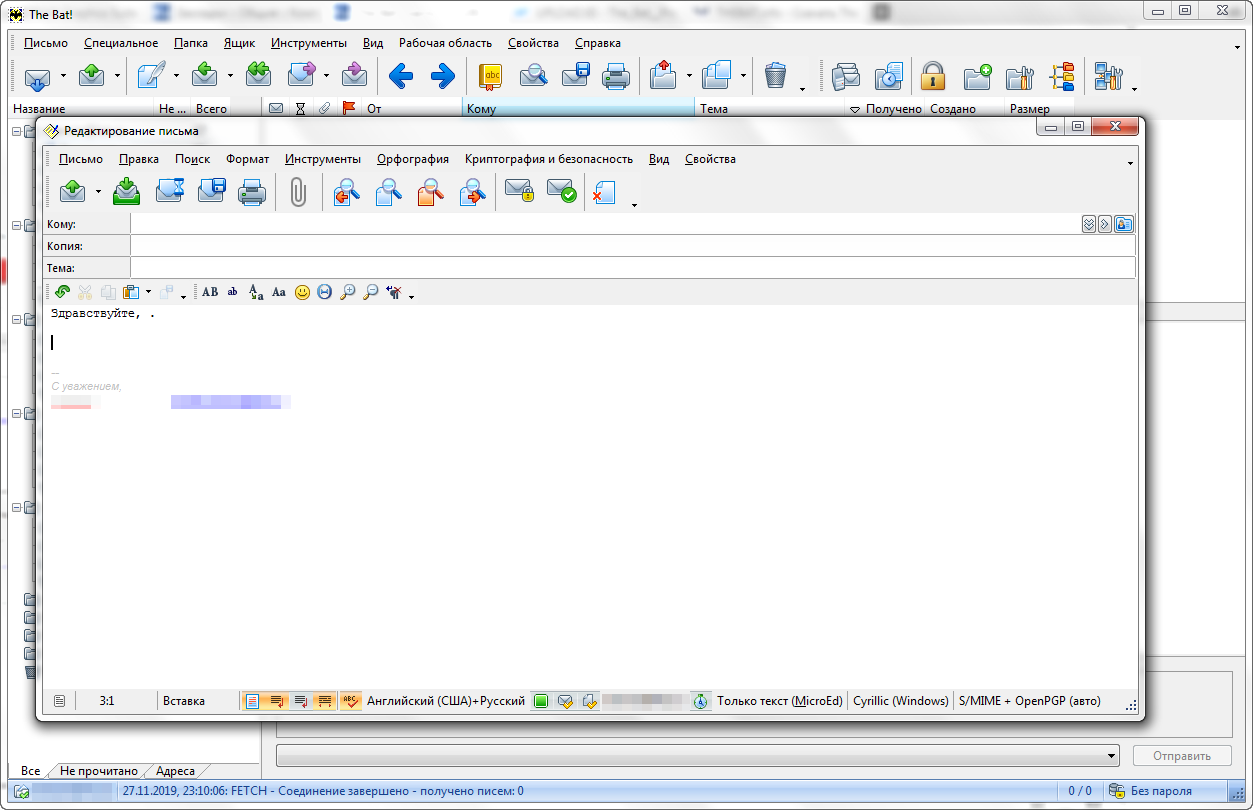Click the green Save to Outbox icon

click(127, 191)
